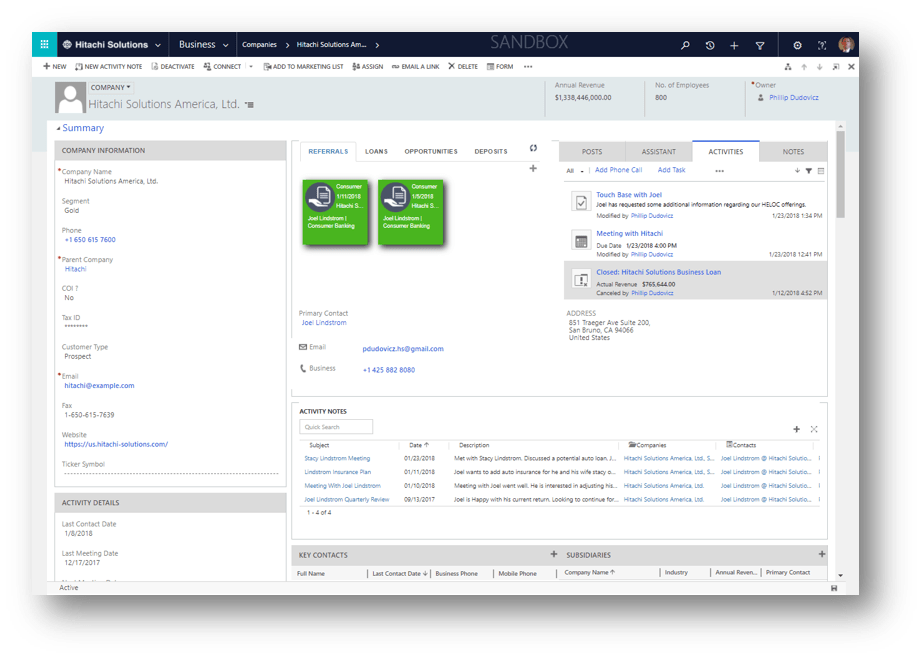Add a key contact with the plus icon
Image resolution: width=924 pixels, height=660 pixels.
[x=553, y=554]
